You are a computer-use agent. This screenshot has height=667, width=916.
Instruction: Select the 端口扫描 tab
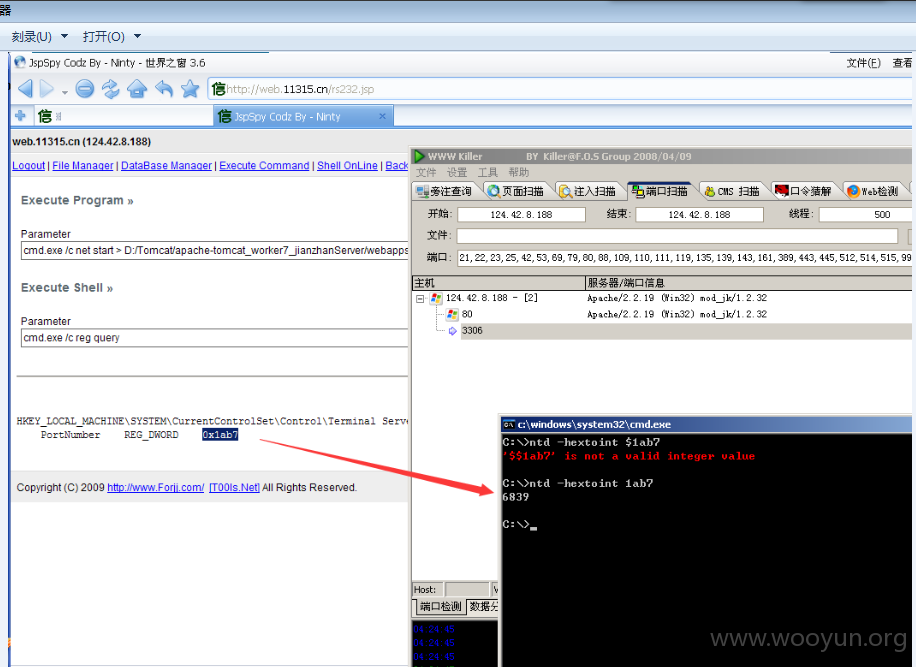(x=660, y=191)
